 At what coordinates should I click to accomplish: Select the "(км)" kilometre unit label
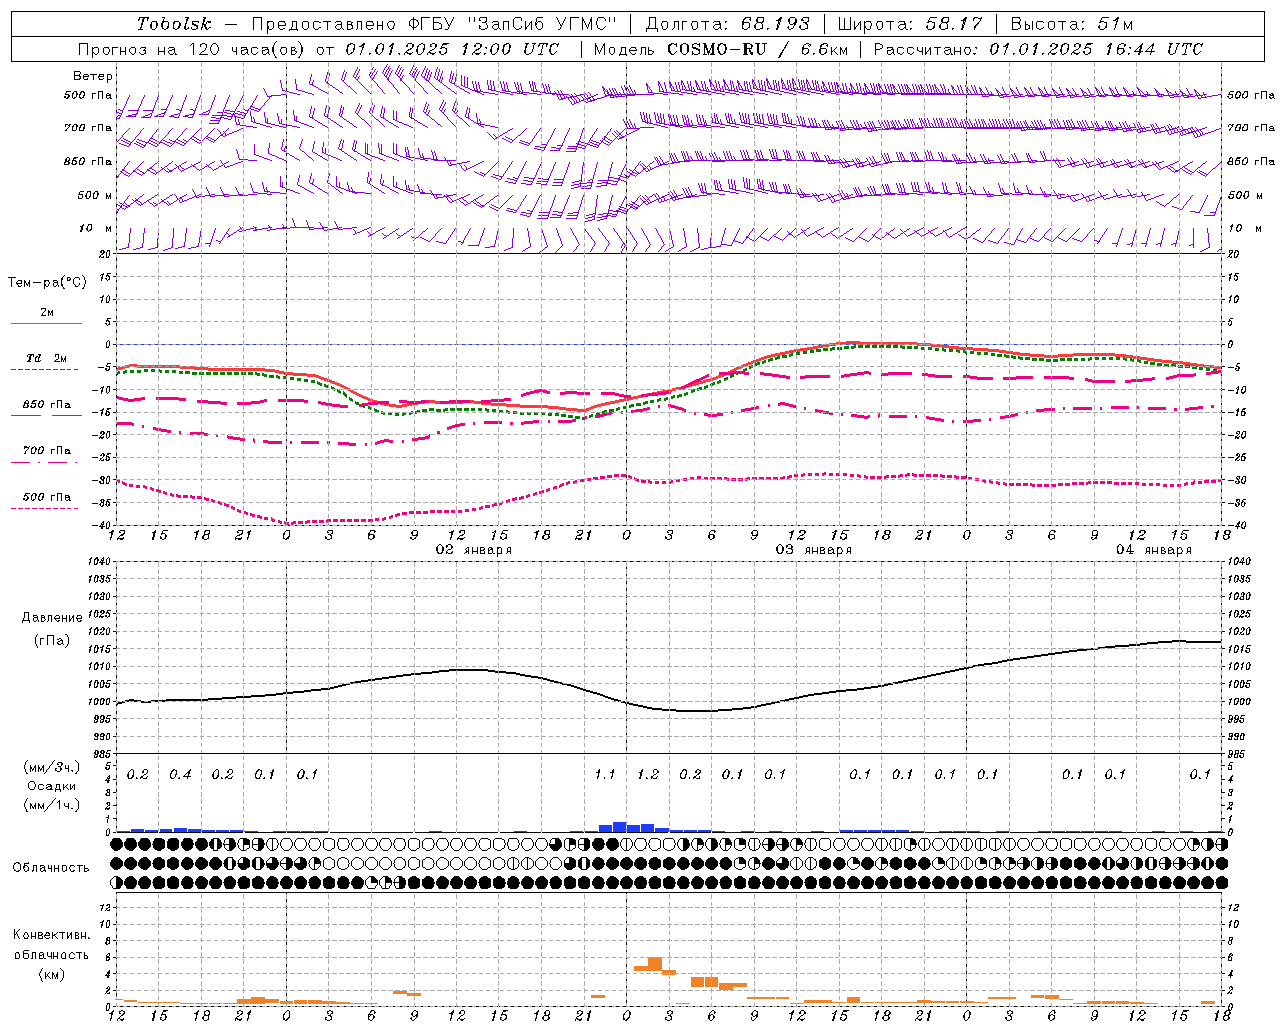tap(52, 974)
